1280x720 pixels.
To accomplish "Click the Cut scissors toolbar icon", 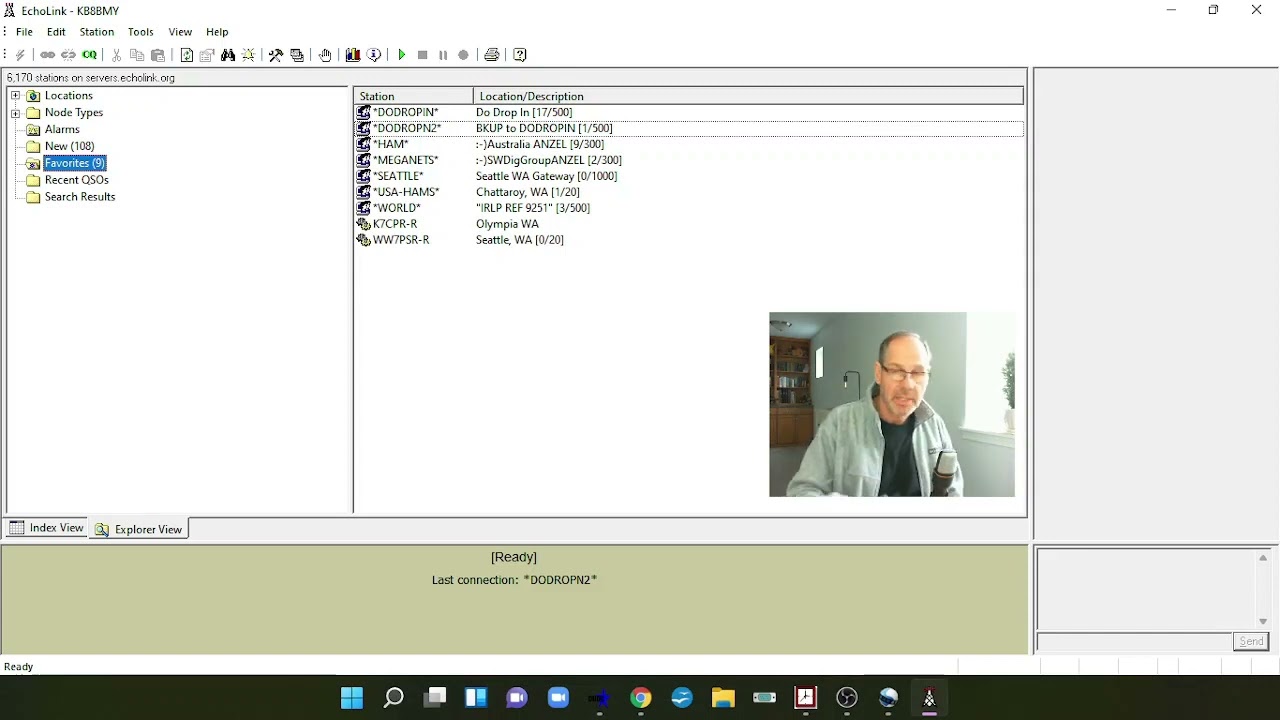I will tap(116, 55).
